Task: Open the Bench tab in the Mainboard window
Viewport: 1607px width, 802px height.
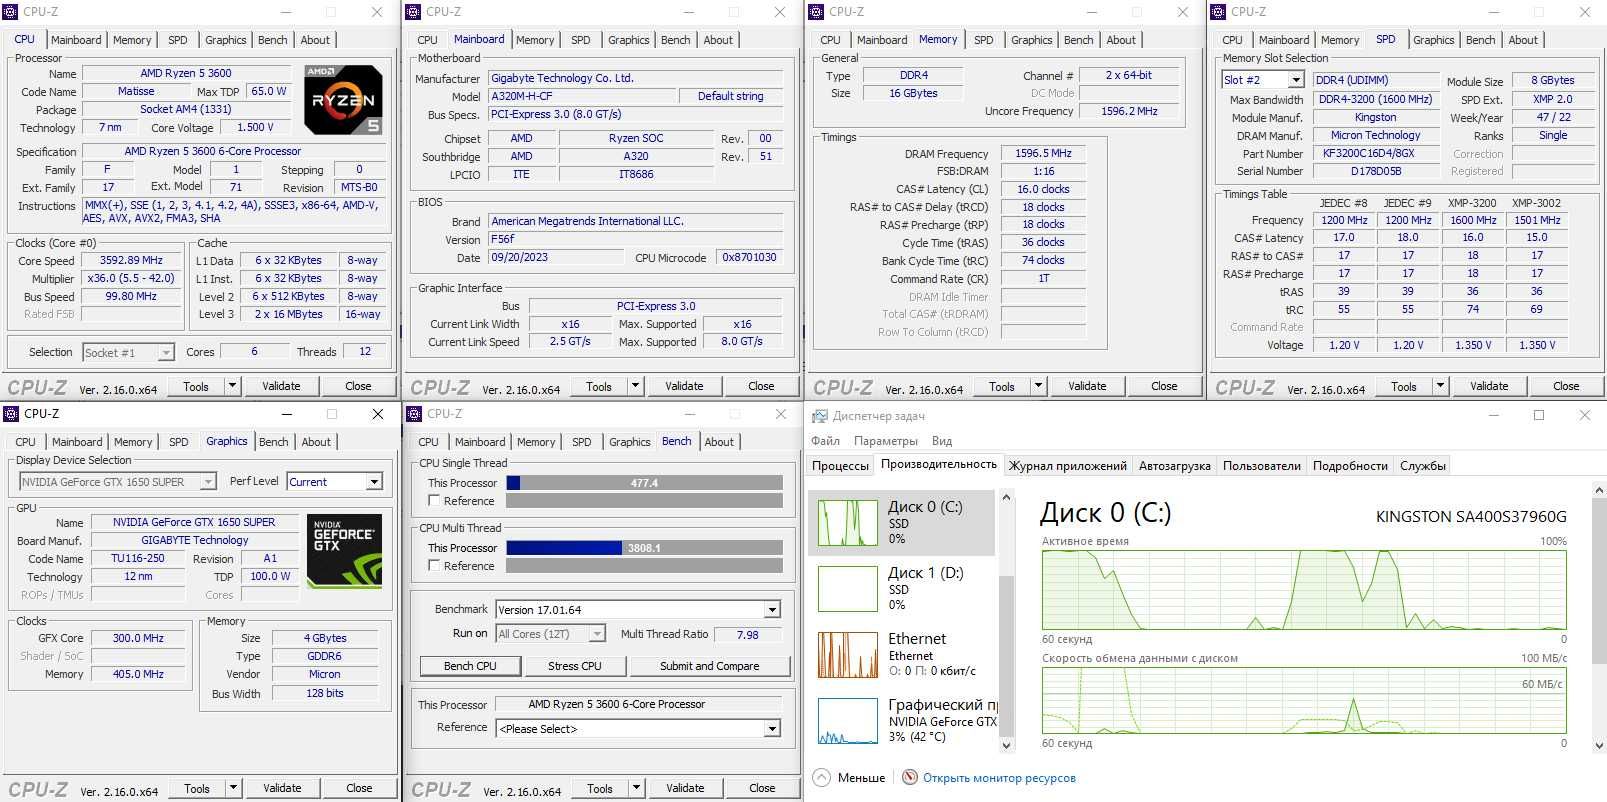Action: tap(676, 40)
